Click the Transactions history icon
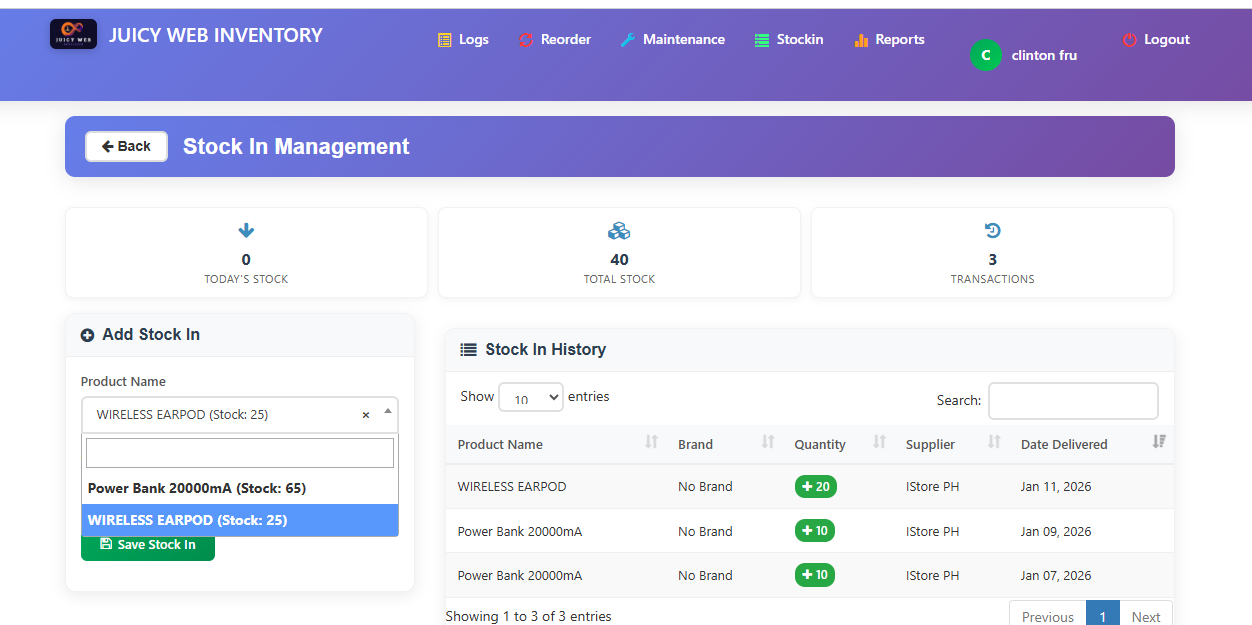This screenshot has width=1252, height=625. coord(992,229)
